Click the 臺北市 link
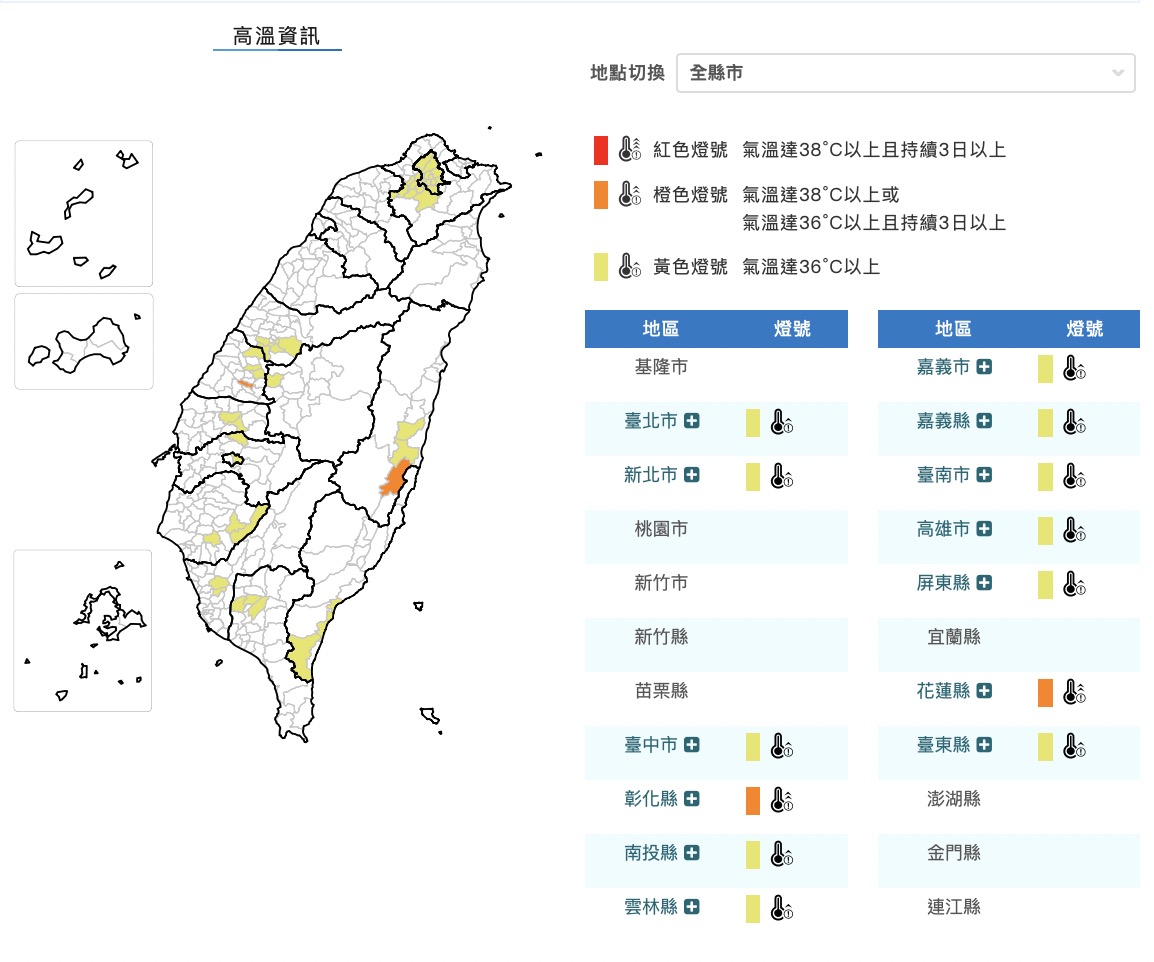Screen dimensions: 1154x962 point(651,420)
